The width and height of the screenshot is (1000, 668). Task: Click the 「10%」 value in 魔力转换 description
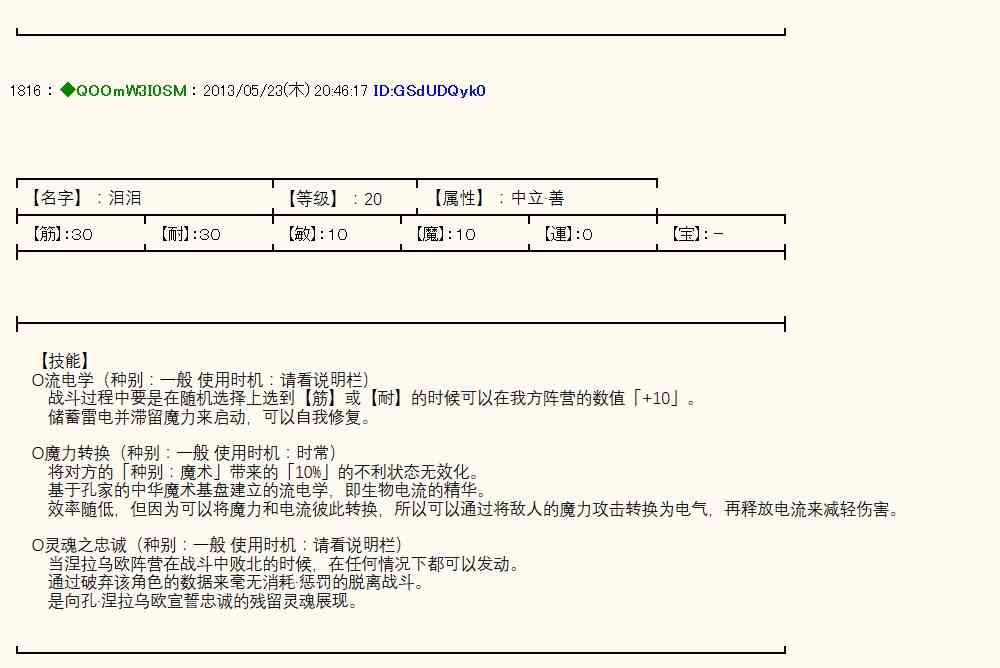click(308, 472)
